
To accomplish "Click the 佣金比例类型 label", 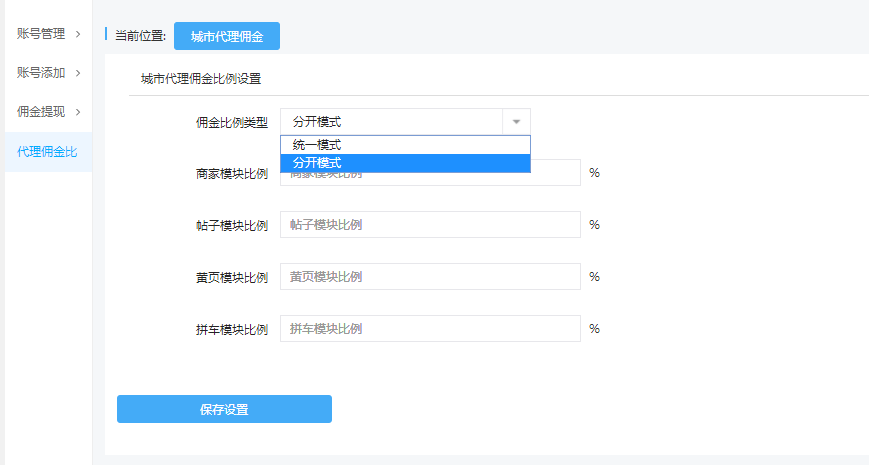I will tap(232, 122).
